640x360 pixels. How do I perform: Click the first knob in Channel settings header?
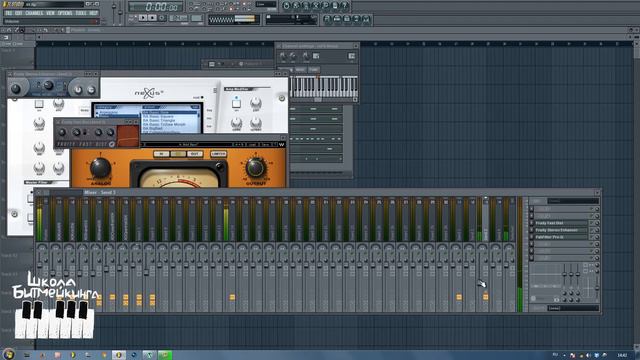(283, 56)
